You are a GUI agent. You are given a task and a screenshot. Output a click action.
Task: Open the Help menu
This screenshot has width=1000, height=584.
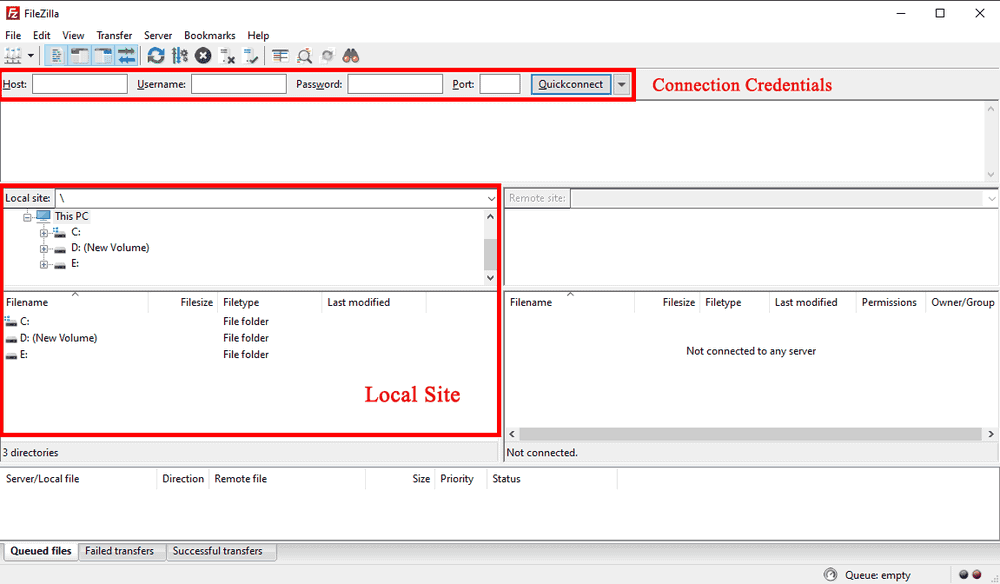[258, 36]
